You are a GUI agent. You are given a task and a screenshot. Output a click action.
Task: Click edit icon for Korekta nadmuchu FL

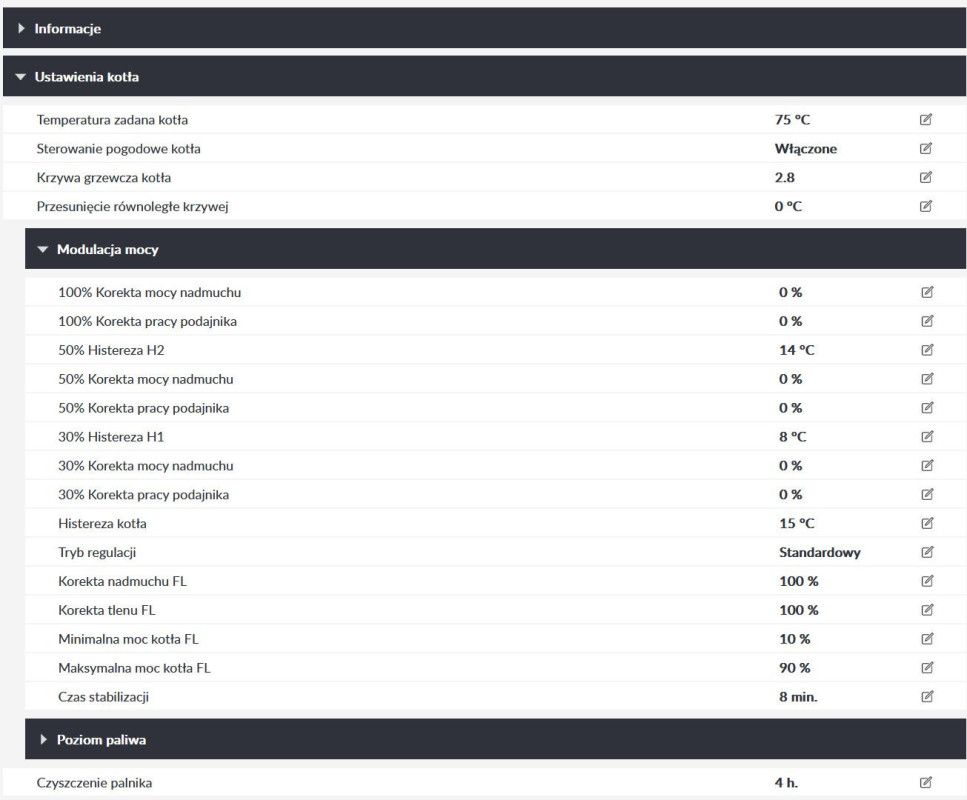(x=926, y=581)
